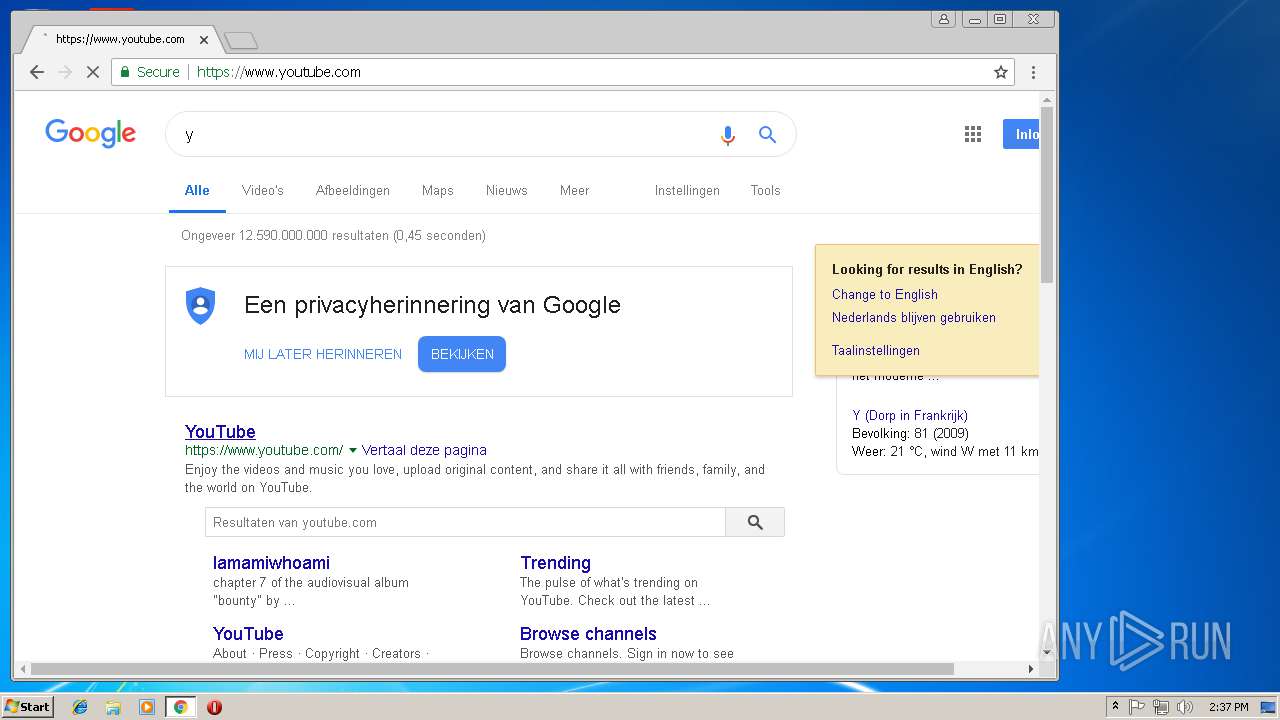The image size is (1280, 720).
Task: Click Vertaal deze pagina link
Action: (424, 450)
